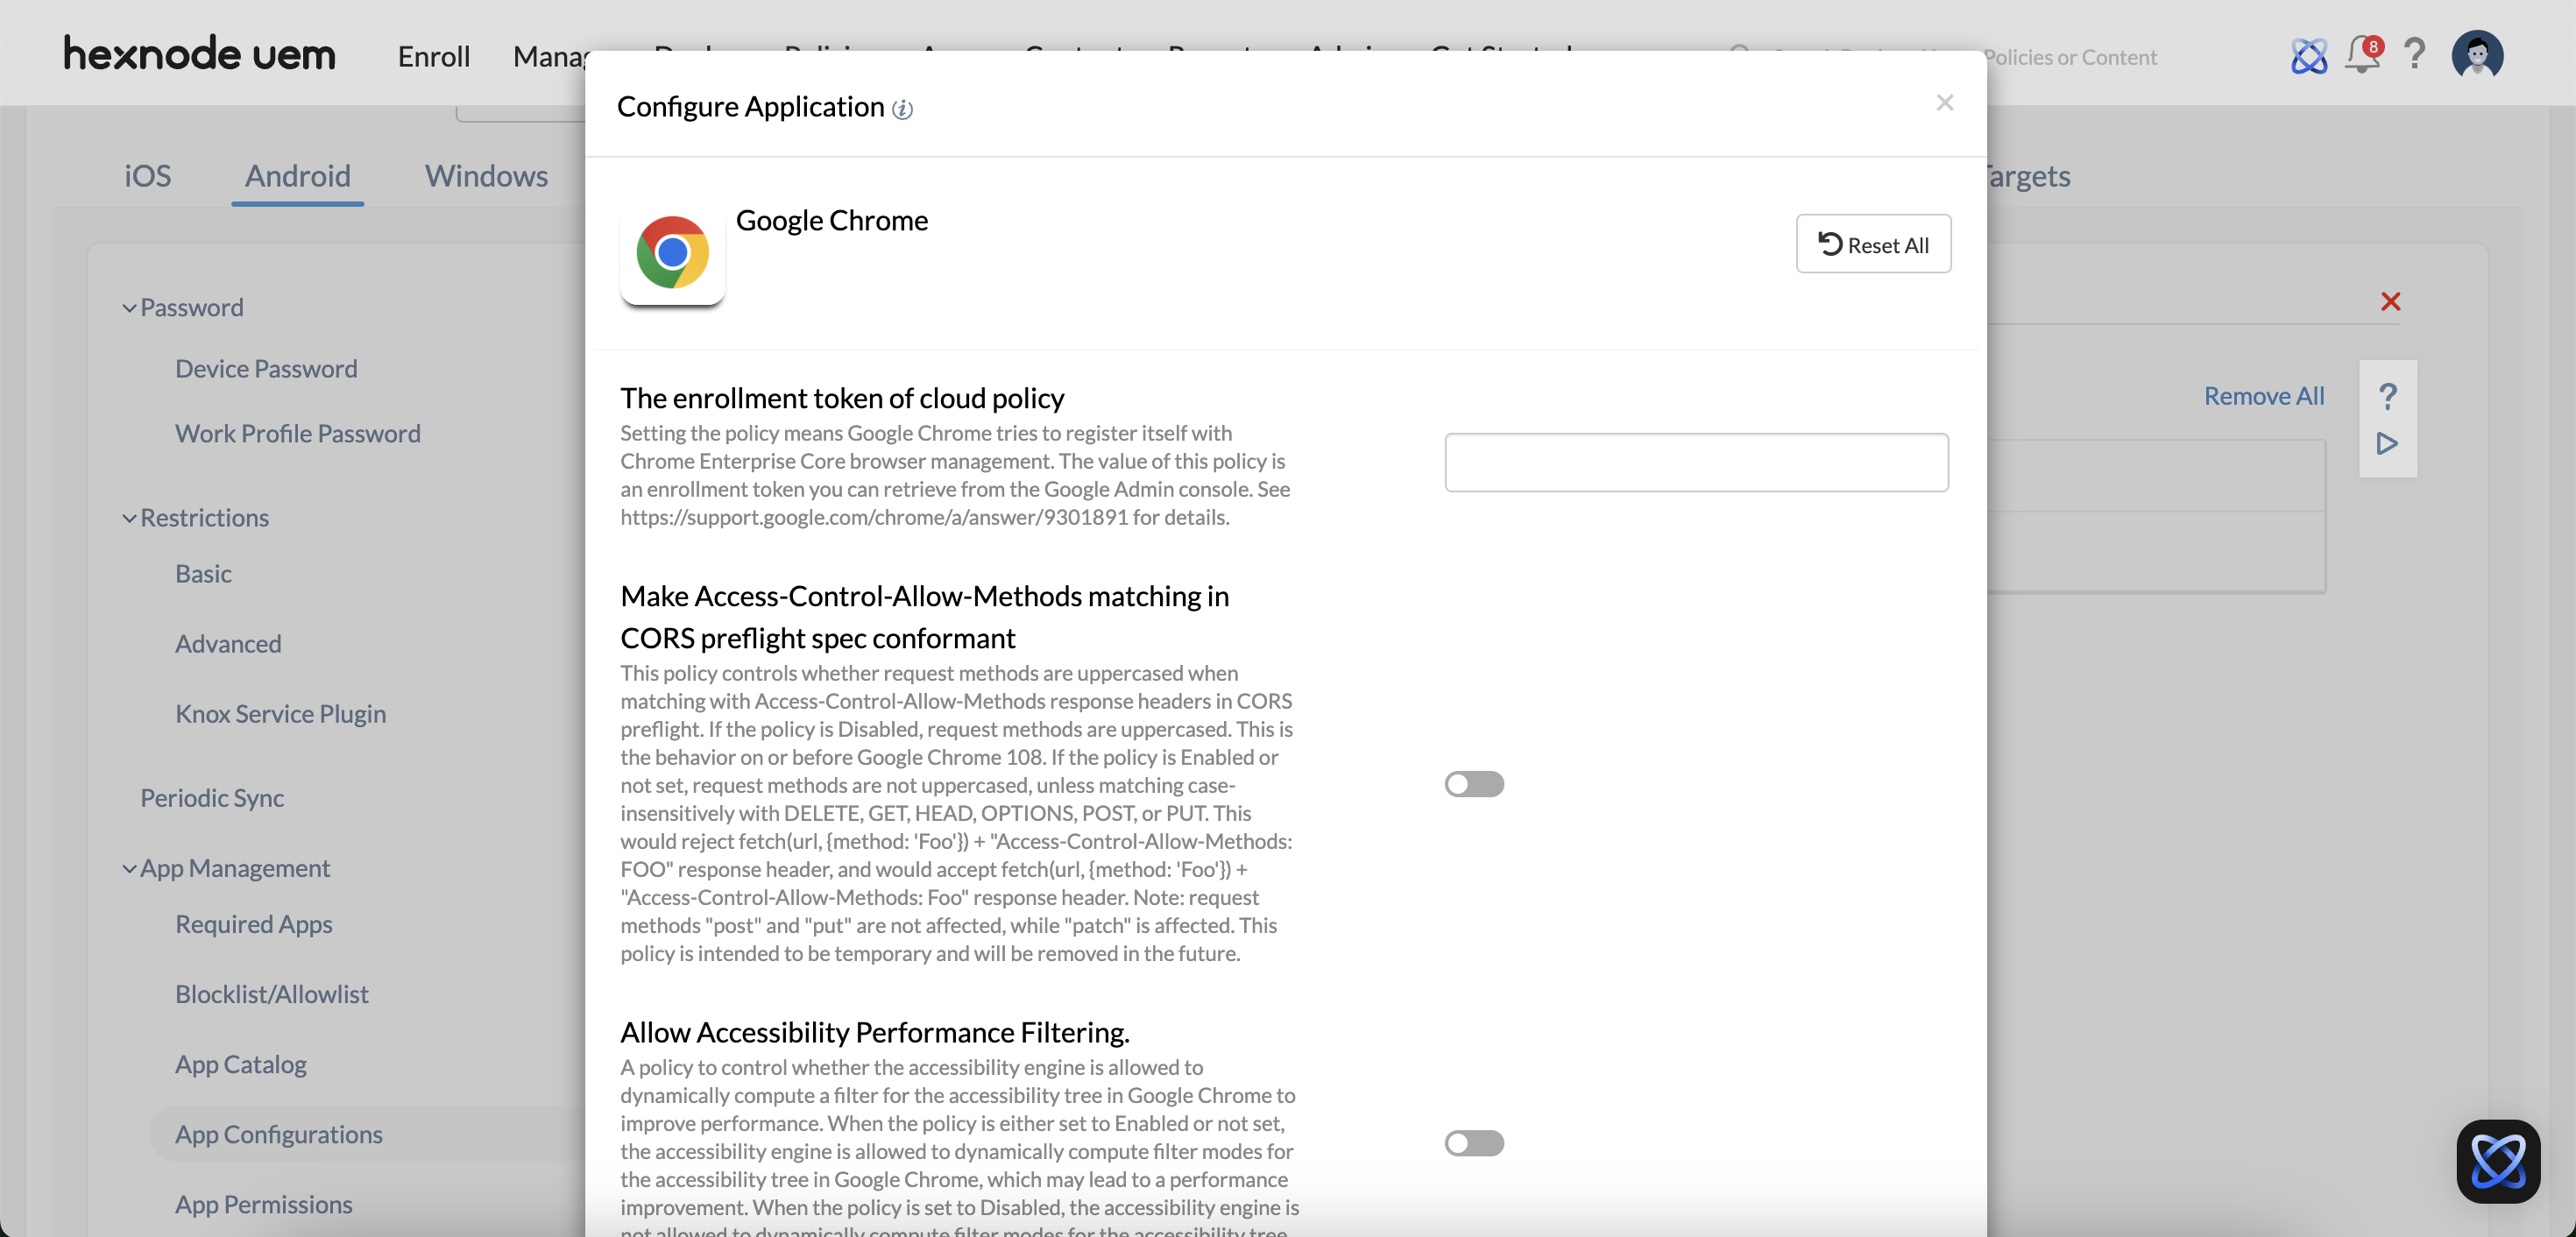Open the Manage menu
This screenshot has width=2576, height=1237.
pyautogui.click(x=549, y=56)
